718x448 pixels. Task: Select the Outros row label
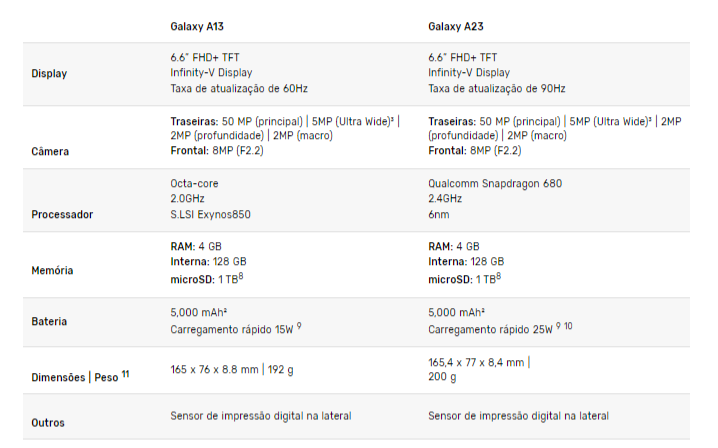click(48, 423)
